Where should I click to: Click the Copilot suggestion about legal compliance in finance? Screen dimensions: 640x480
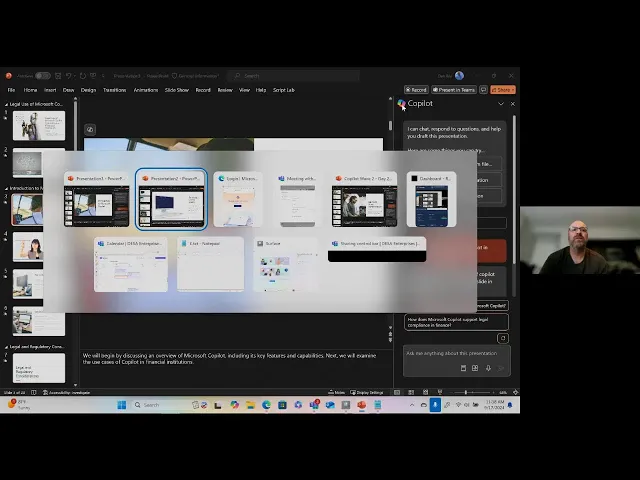pos(456,322)
